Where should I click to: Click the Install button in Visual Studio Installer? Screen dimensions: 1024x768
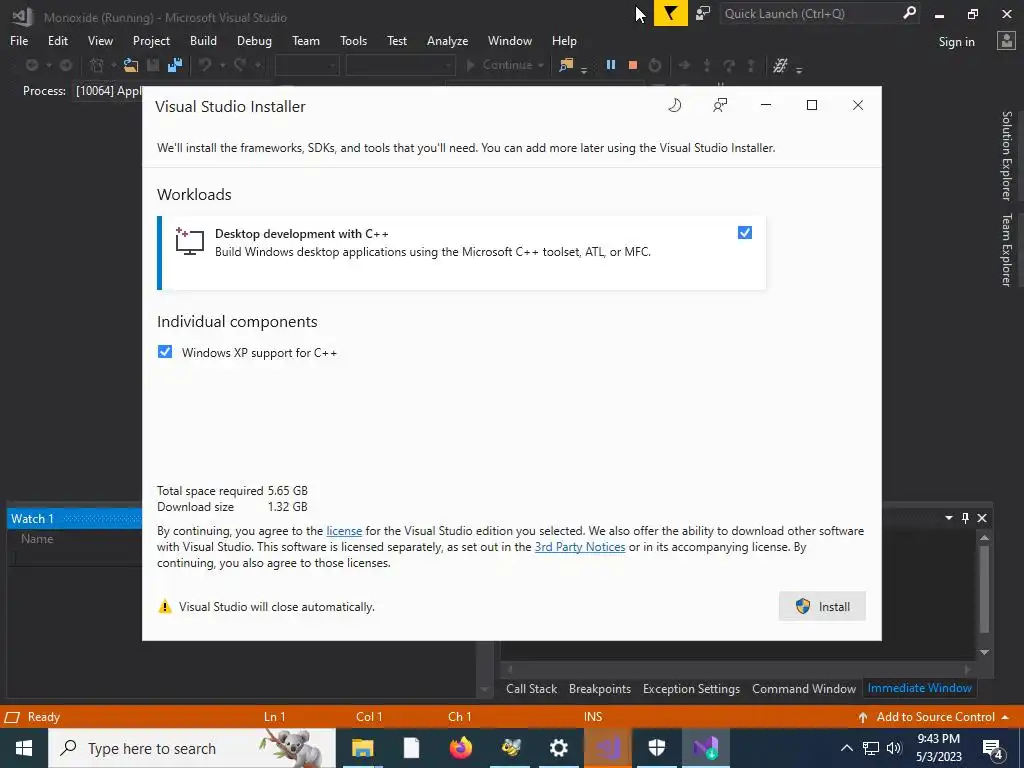[x=822, y=607]
